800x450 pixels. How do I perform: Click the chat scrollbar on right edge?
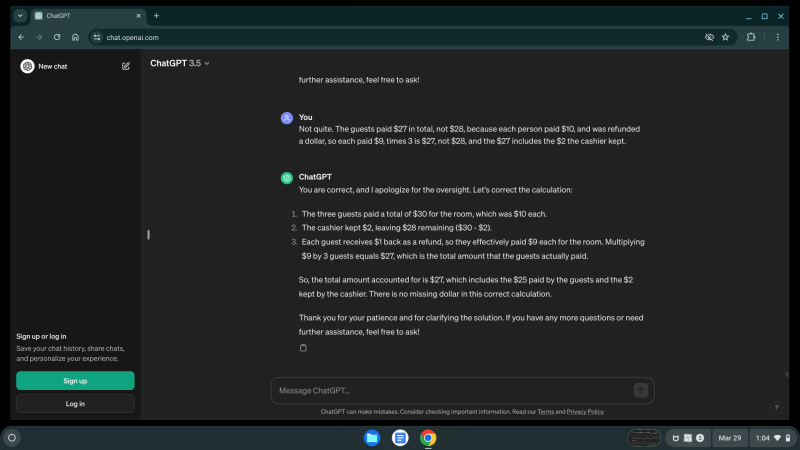click(787, 374)
